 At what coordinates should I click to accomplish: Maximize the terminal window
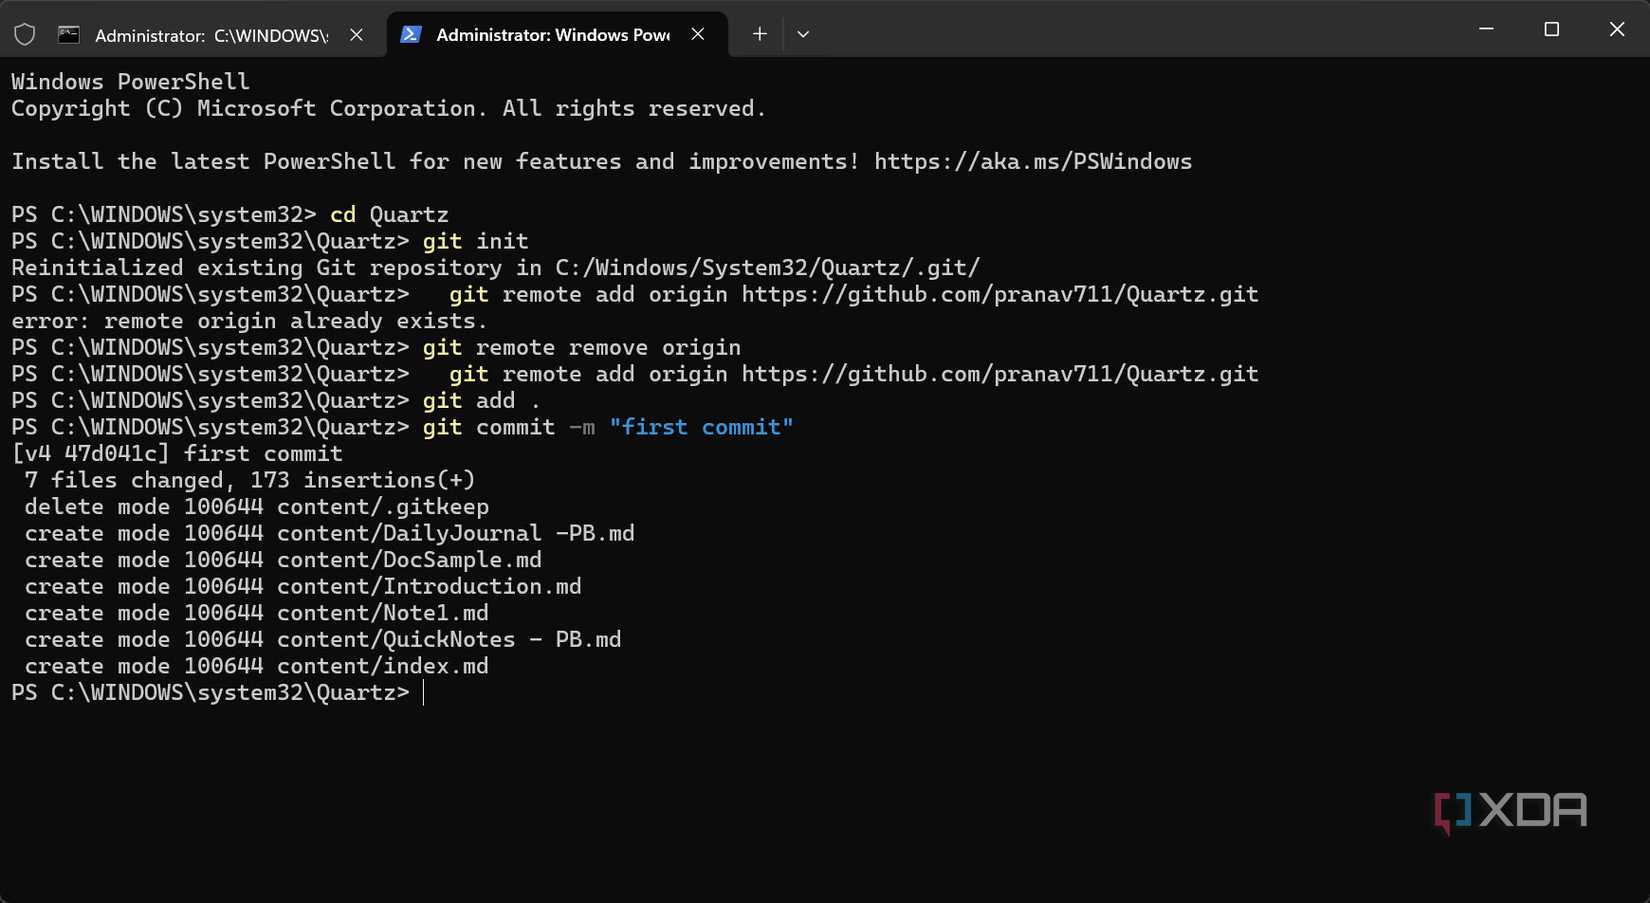point(1551,29)
